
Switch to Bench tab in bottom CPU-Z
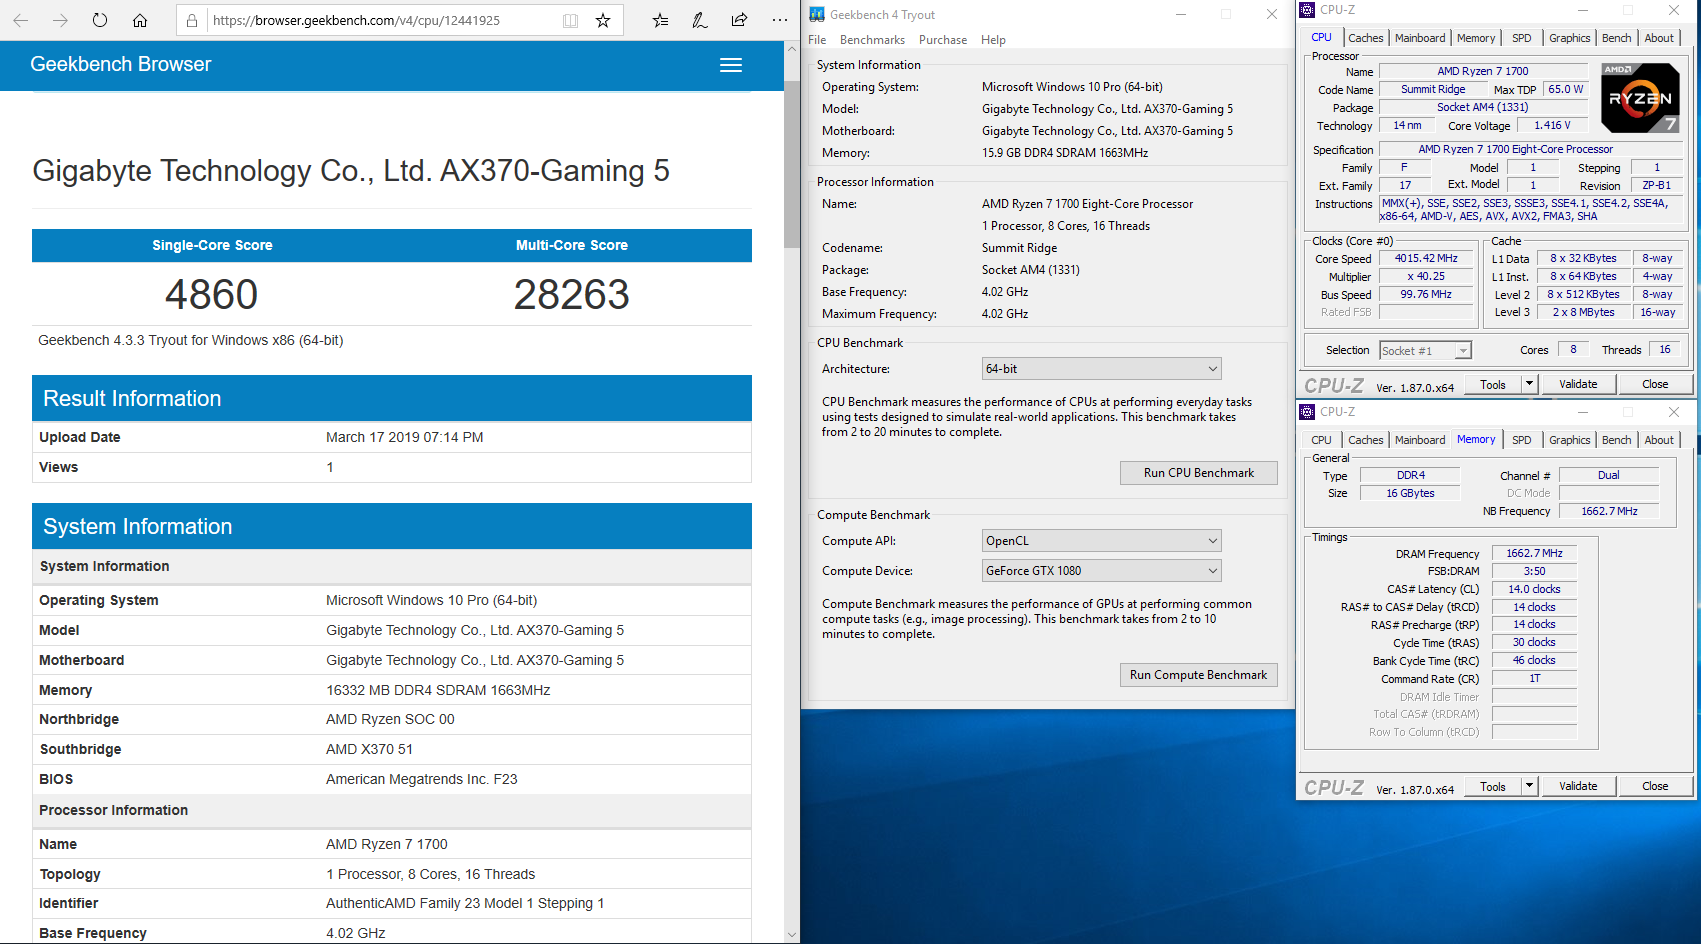[1616, 440]
